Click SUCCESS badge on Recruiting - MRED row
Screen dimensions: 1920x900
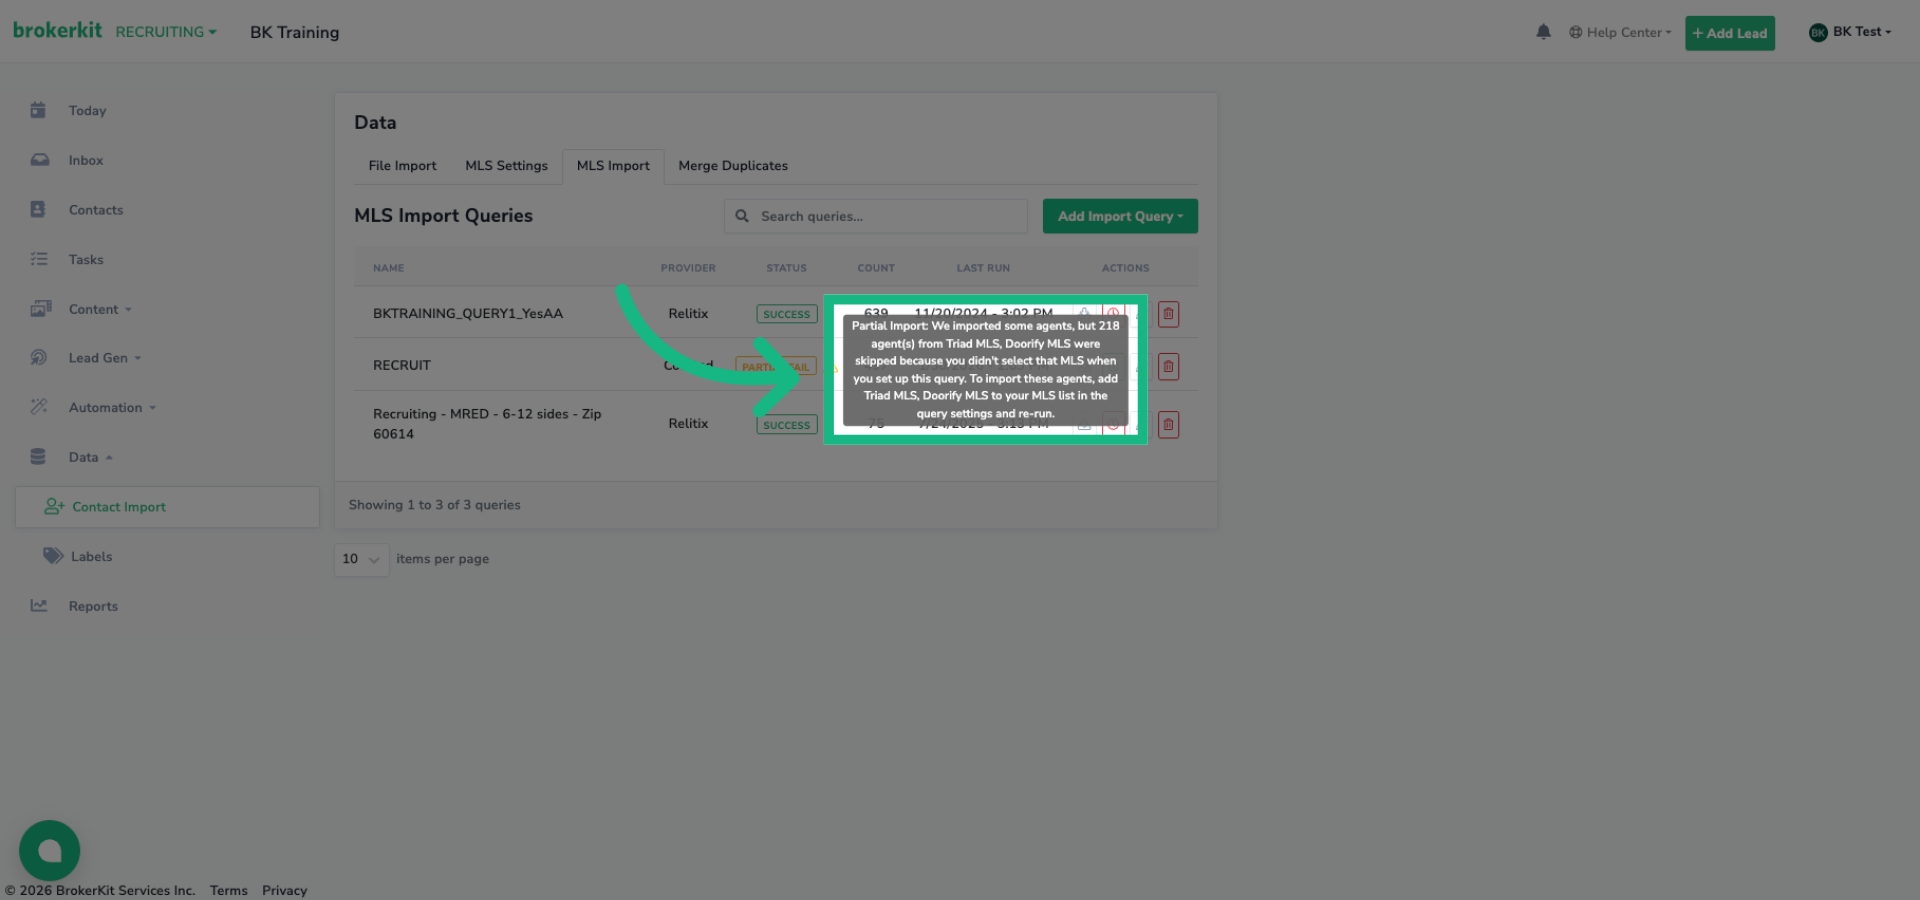pos(787,425)
